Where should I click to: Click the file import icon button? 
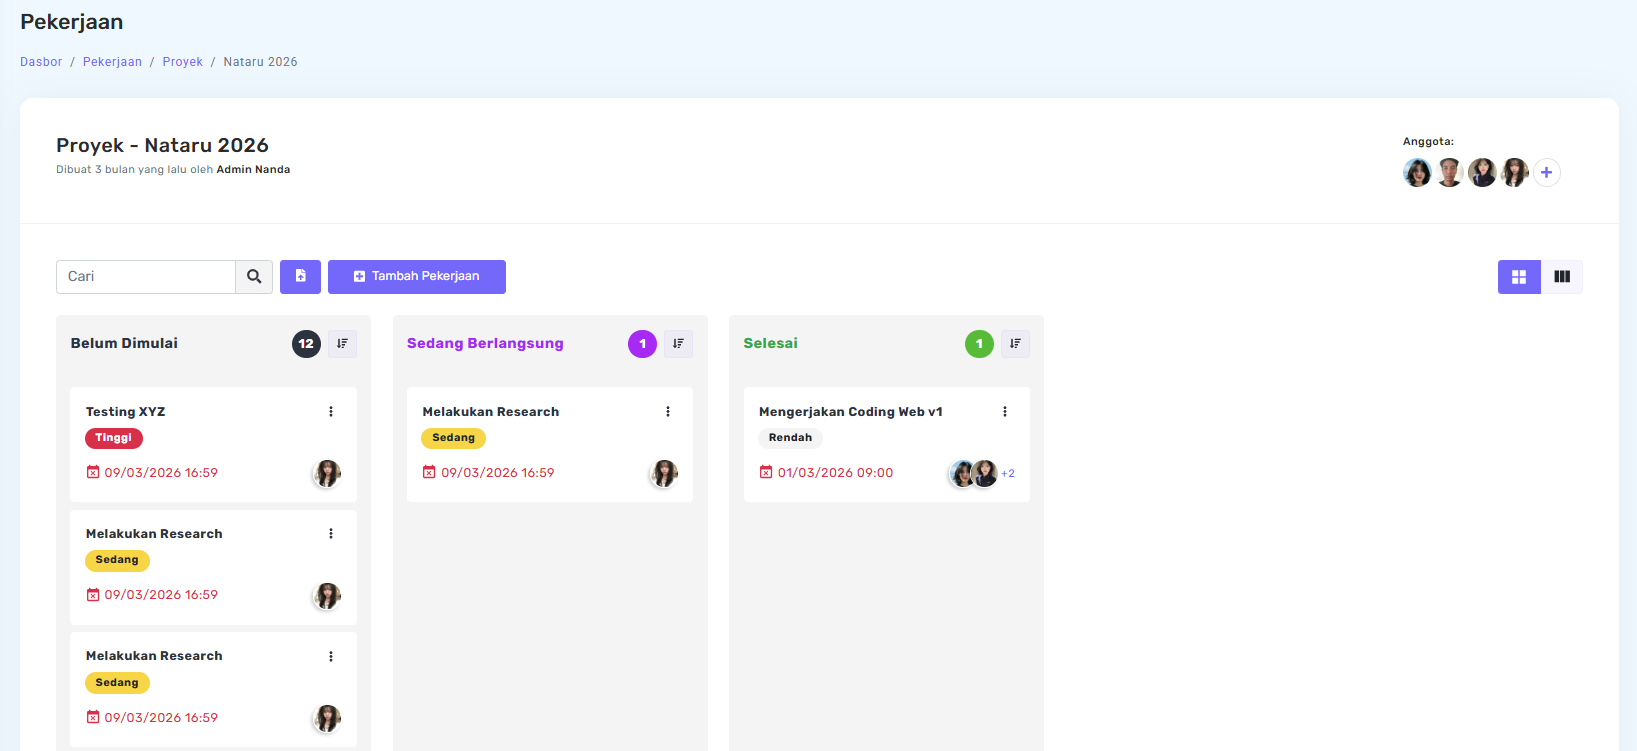[300, 277]
